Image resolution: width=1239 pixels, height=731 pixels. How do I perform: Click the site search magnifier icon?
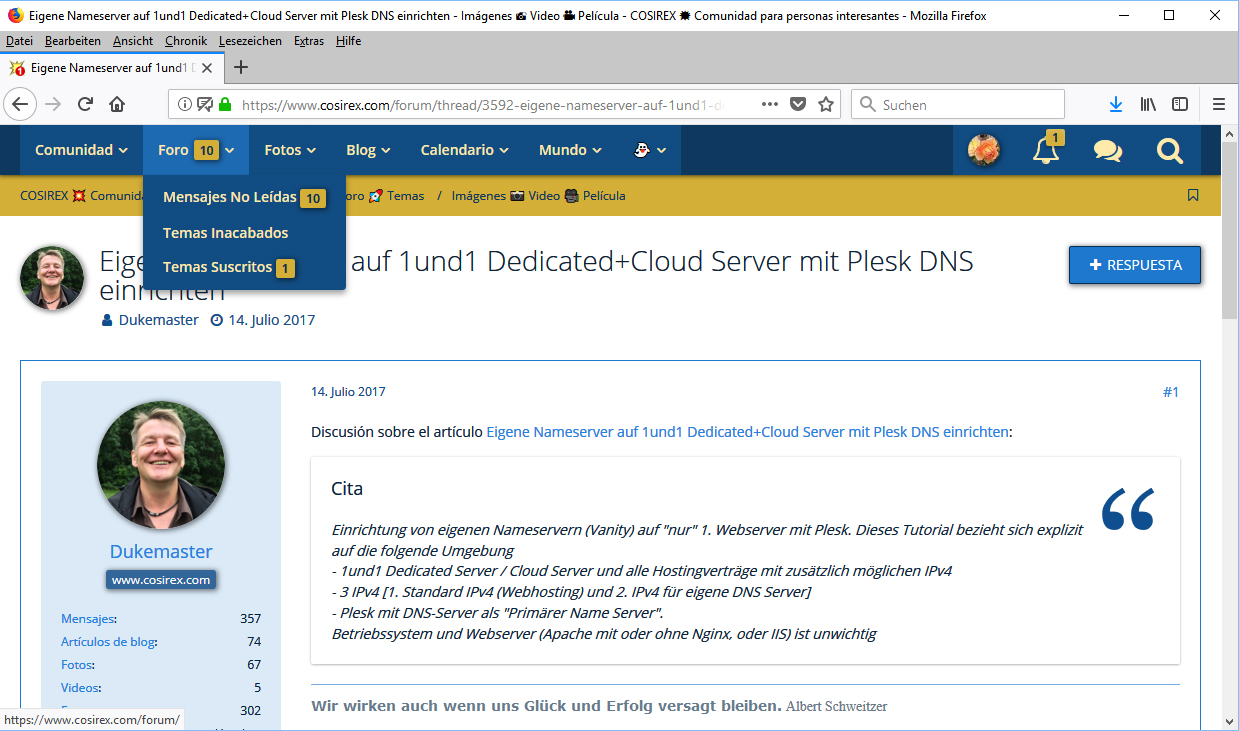click(x=1169, y=150)
